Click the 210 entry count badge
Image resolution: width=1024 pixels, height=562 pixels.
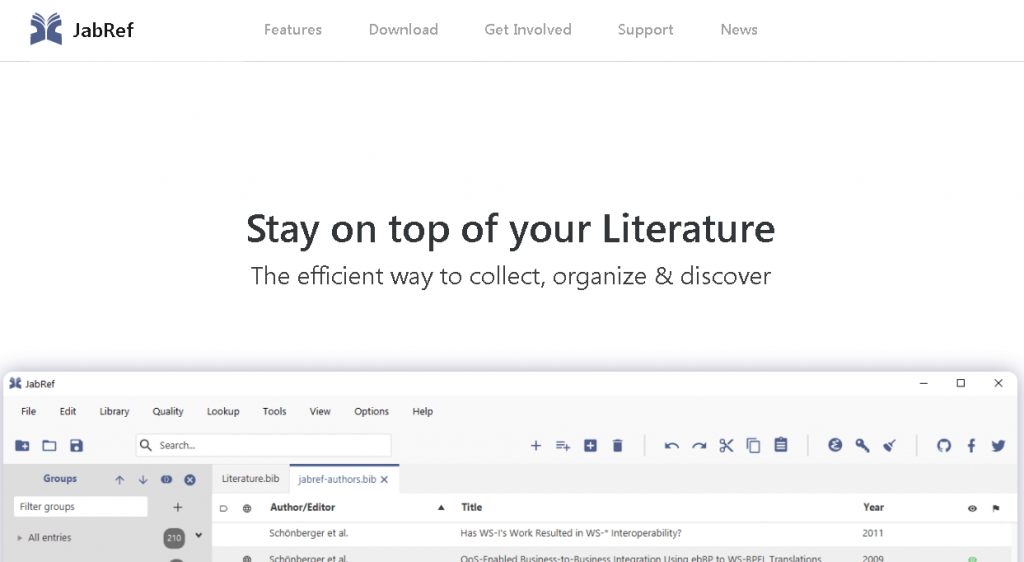[174, 538]
